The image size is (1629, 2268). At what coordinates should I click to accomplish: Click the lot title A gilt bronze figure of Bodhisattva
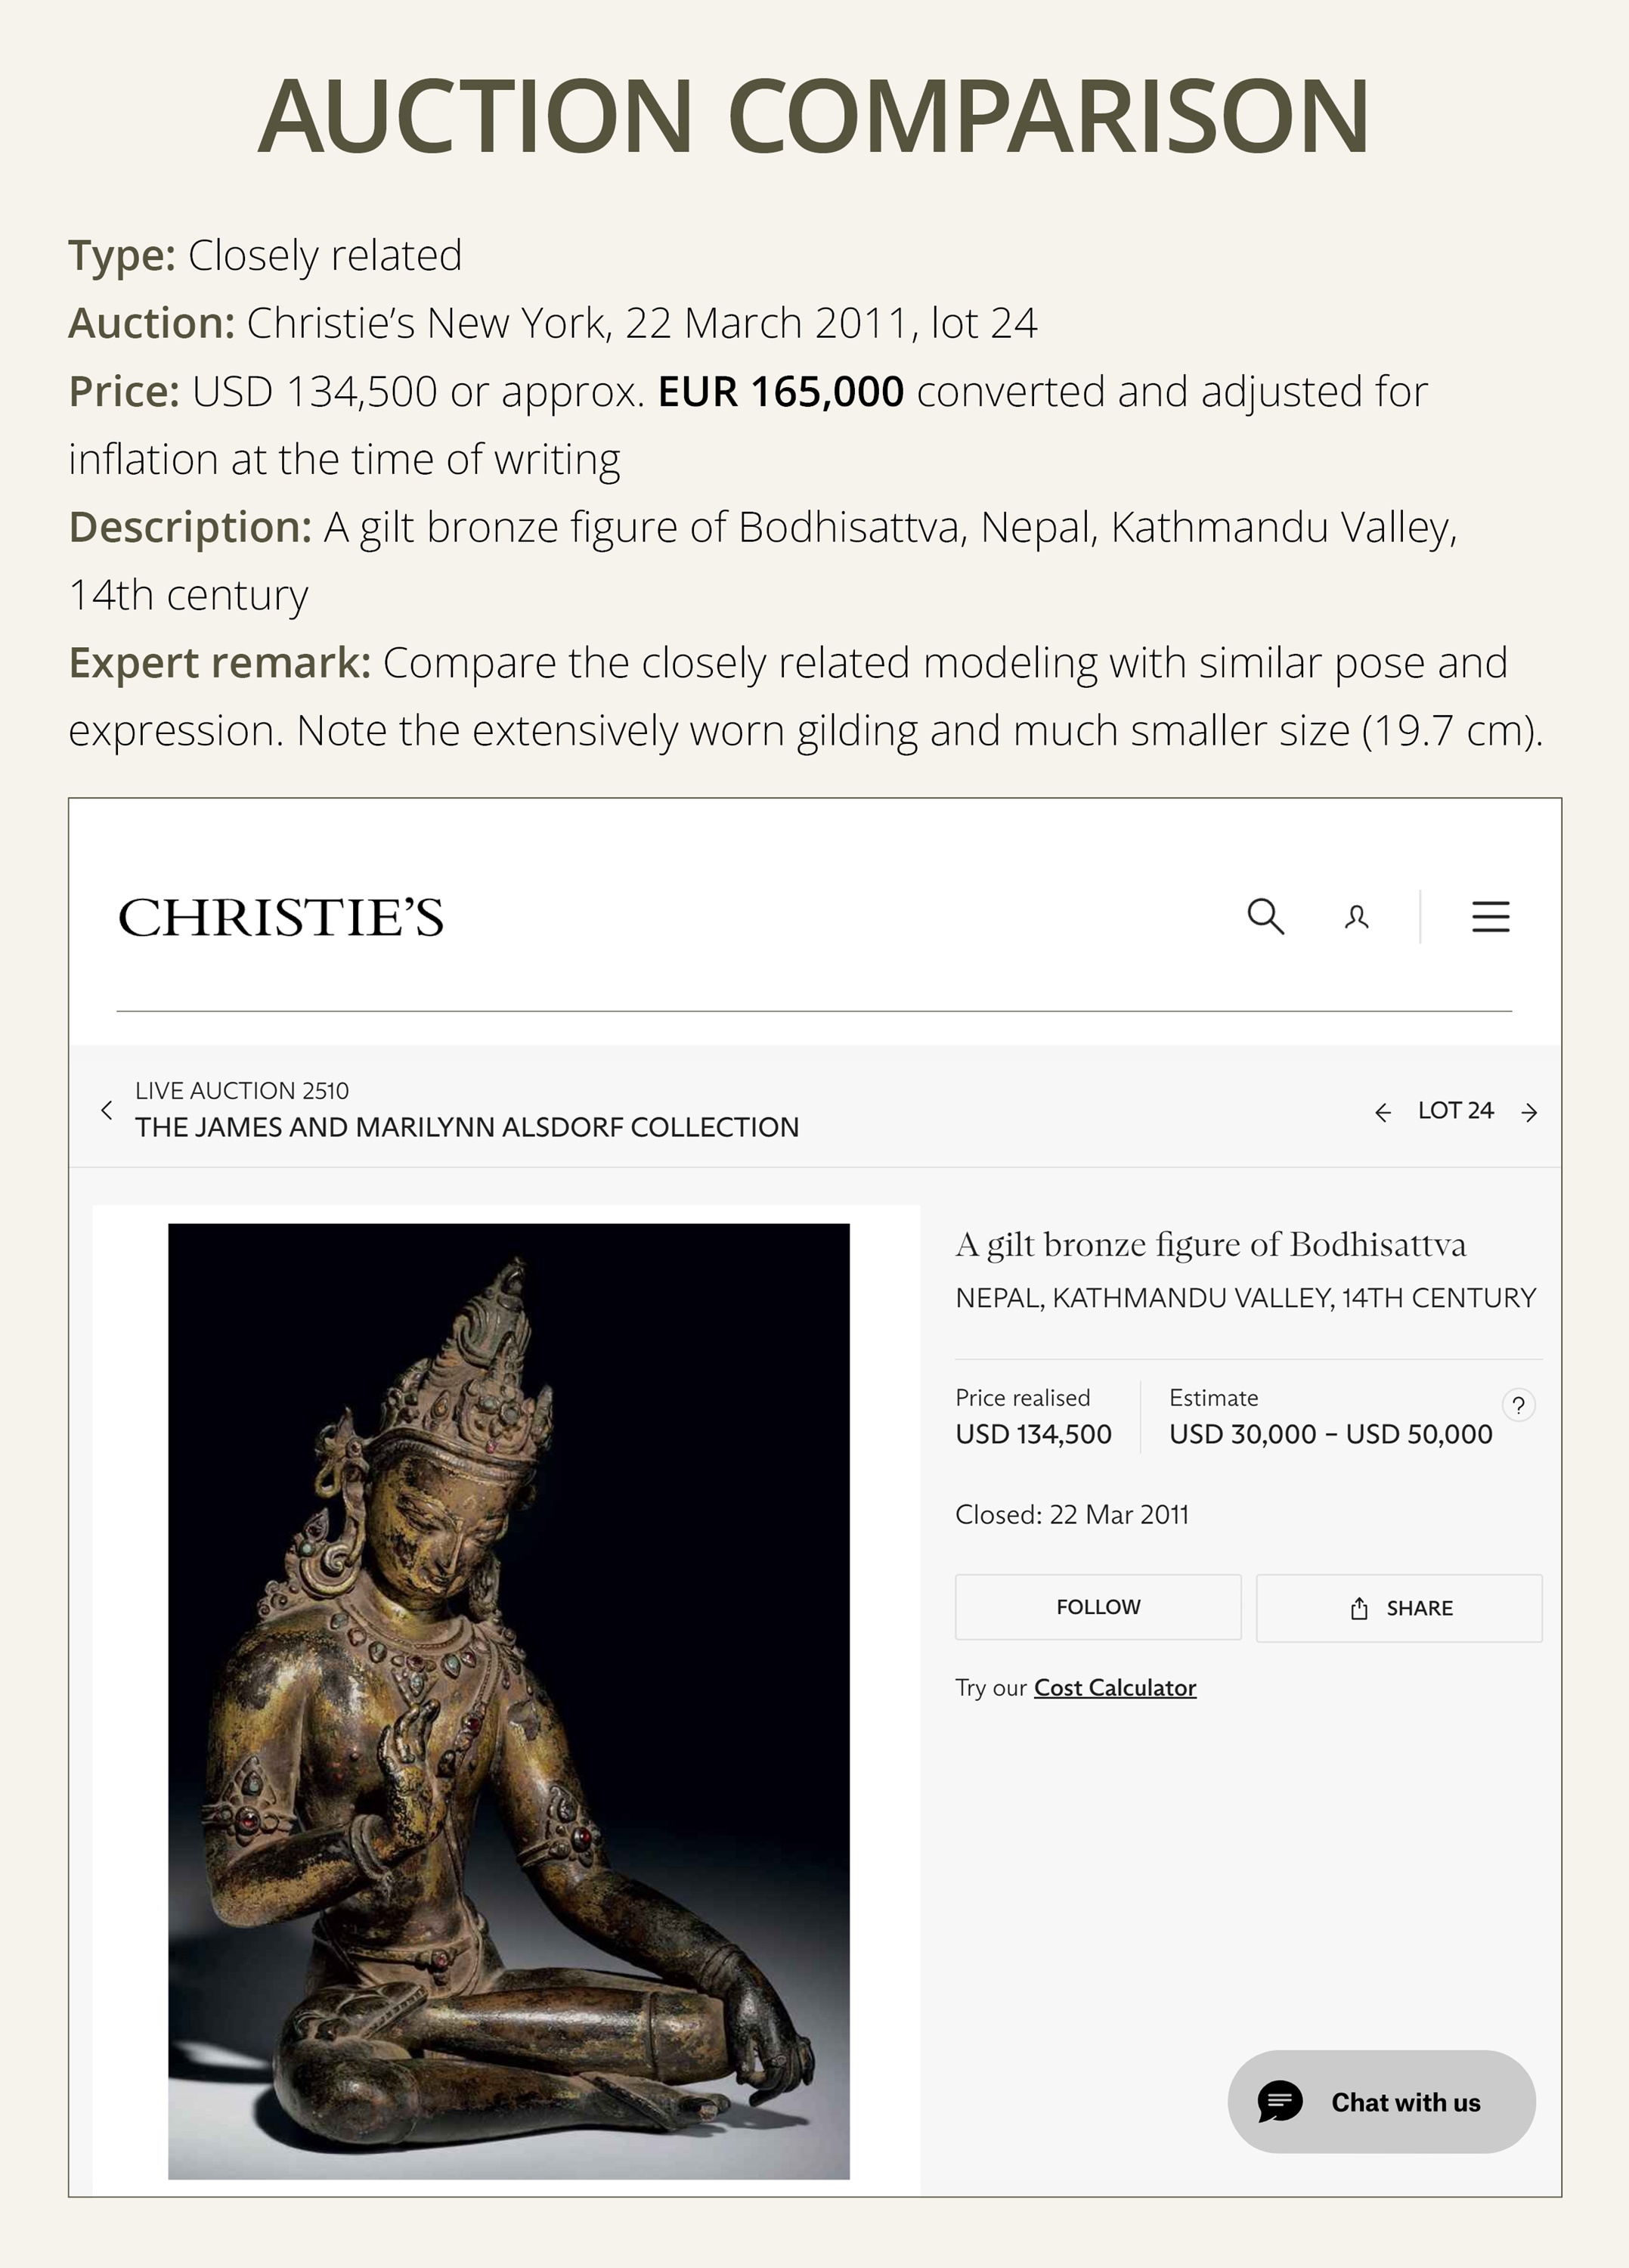(1210, 1244)
